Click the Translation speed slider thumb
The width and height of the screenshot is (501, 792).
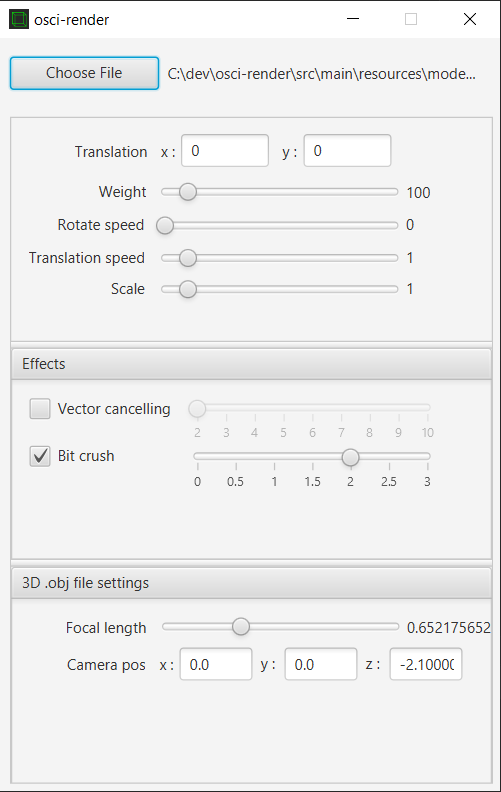pos(188,258)
